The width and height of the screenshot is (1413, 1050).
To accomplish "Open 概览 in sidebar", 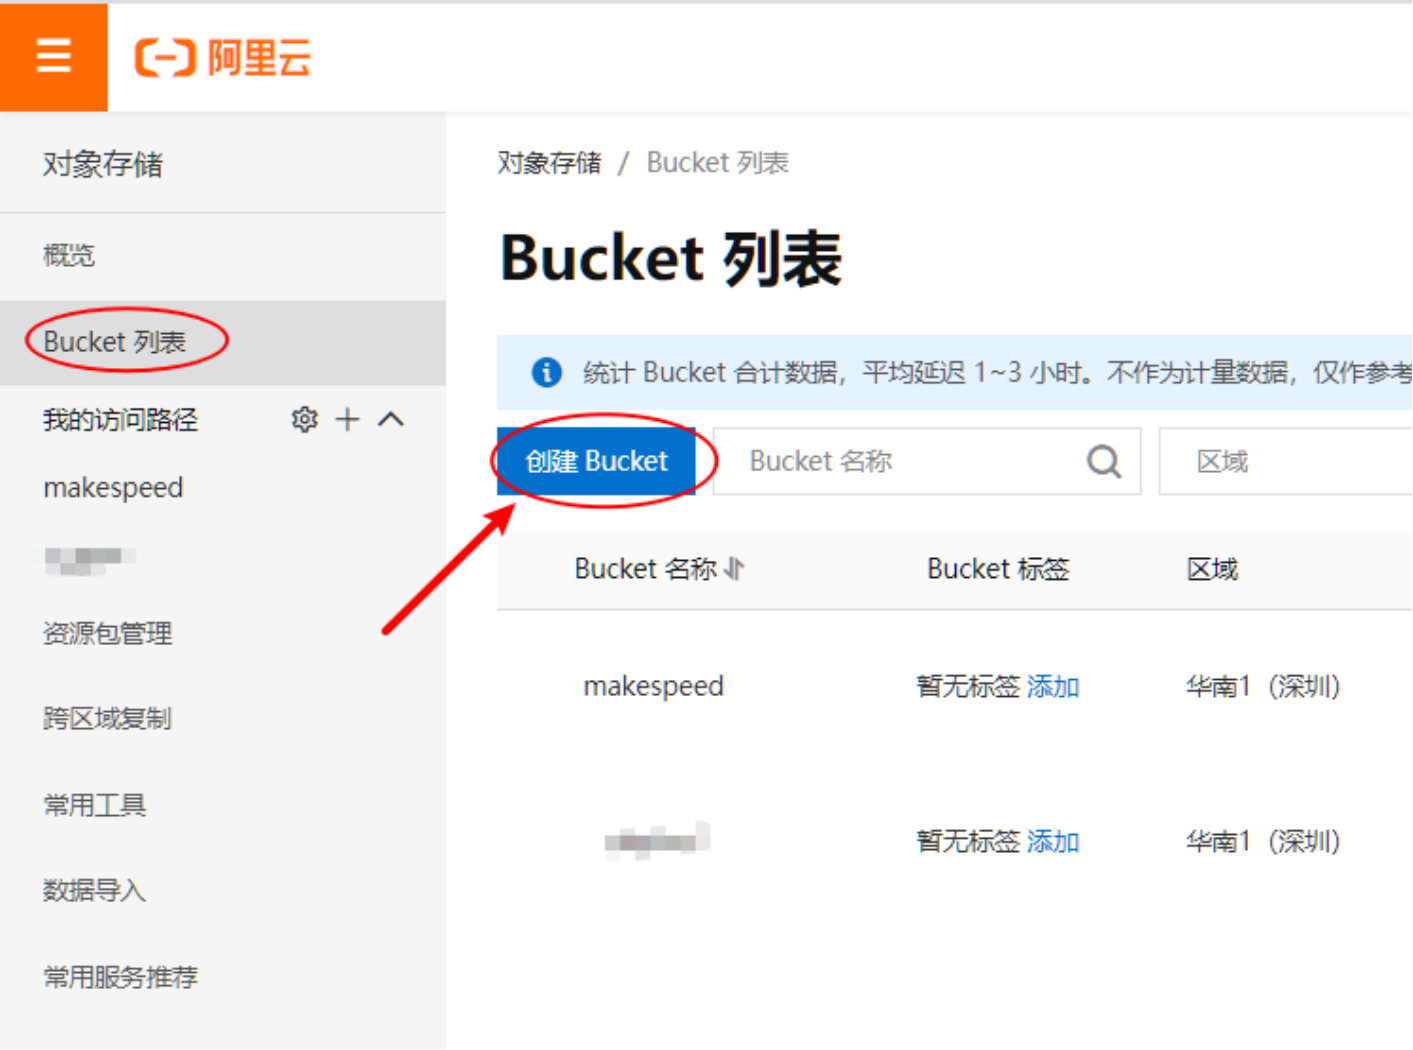I will tap(69, 255).
